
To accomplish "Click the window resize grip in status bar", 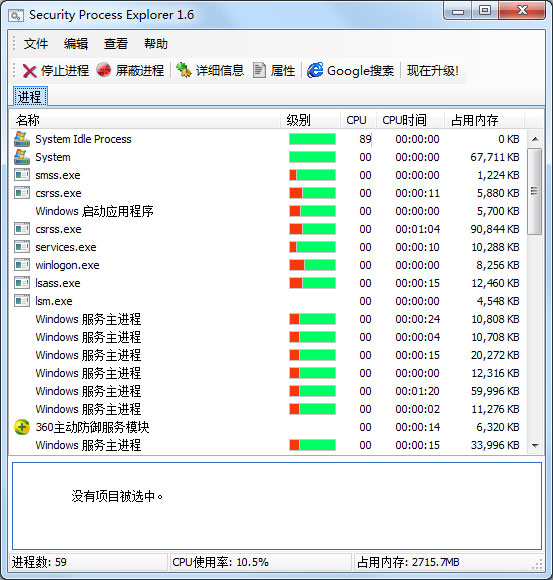I will [x=537, y=564].
